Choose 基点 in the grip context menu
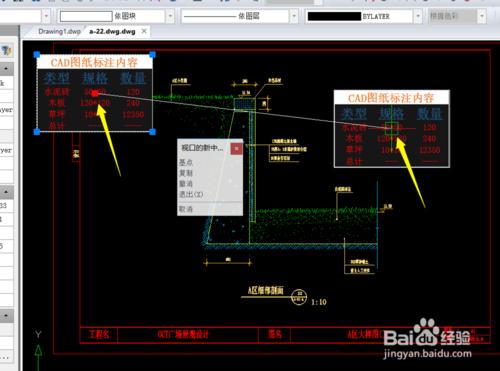 tap(186, 163)
